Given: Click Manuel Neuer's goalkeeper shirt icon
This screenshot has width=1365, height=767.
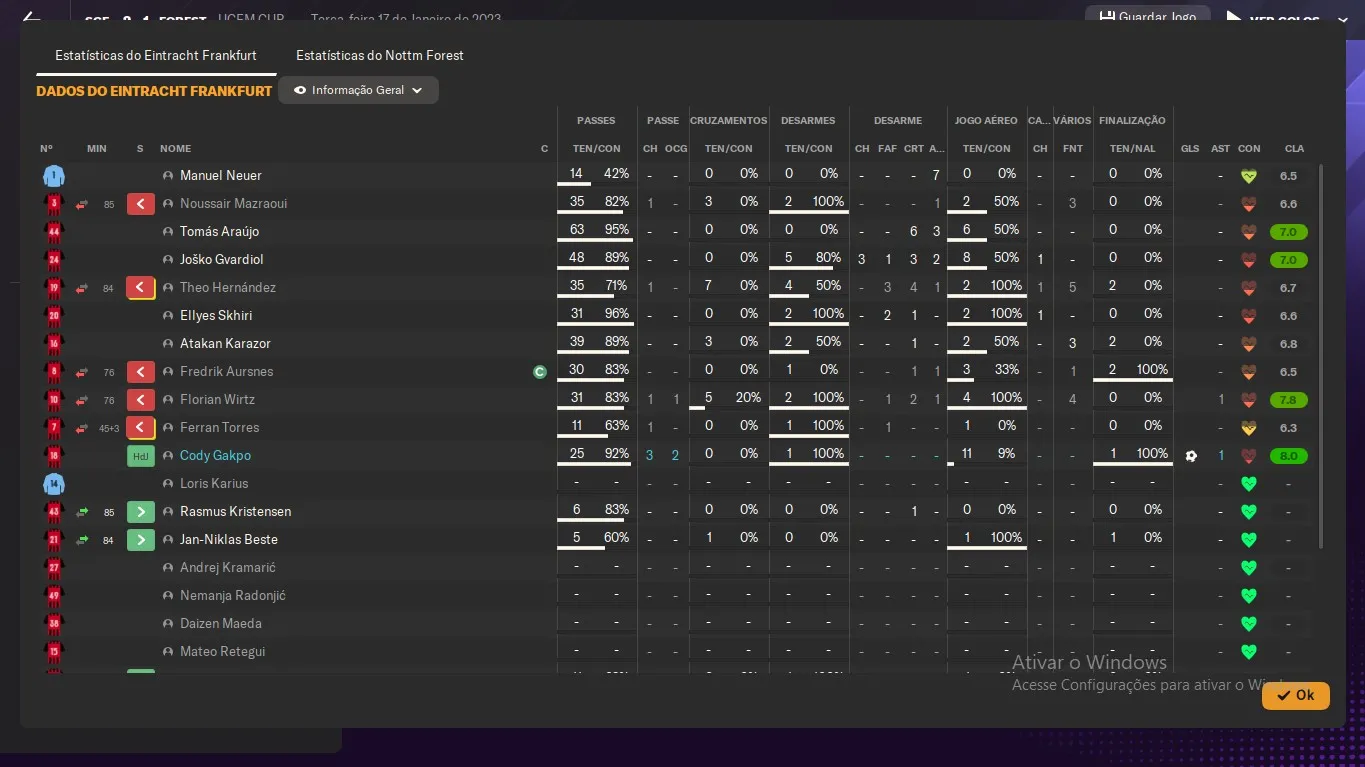Looking at the screenshot, I should (x=53, y=176).
